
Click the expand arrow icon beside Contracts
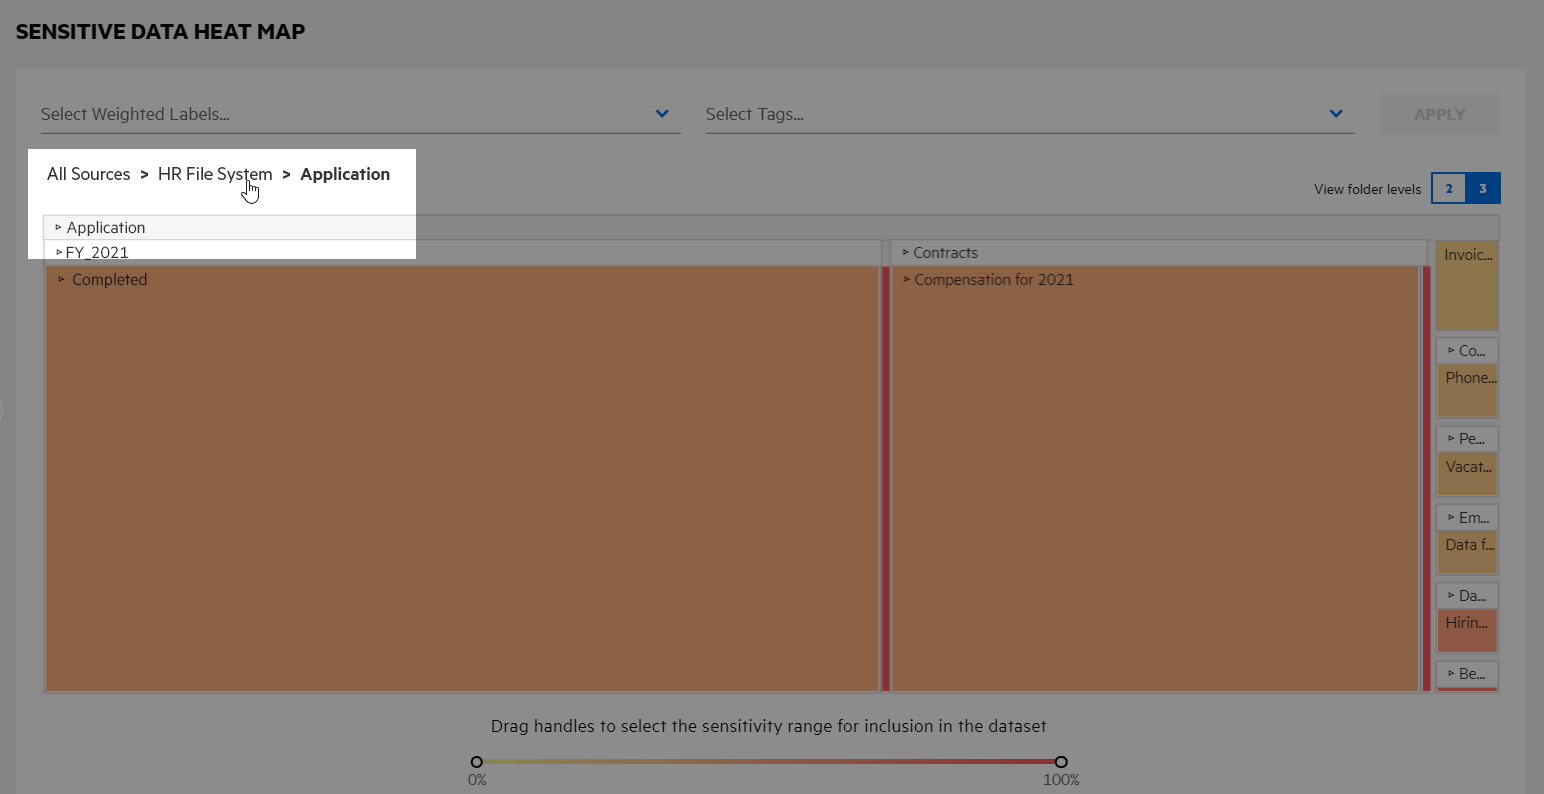click(908, 252)
